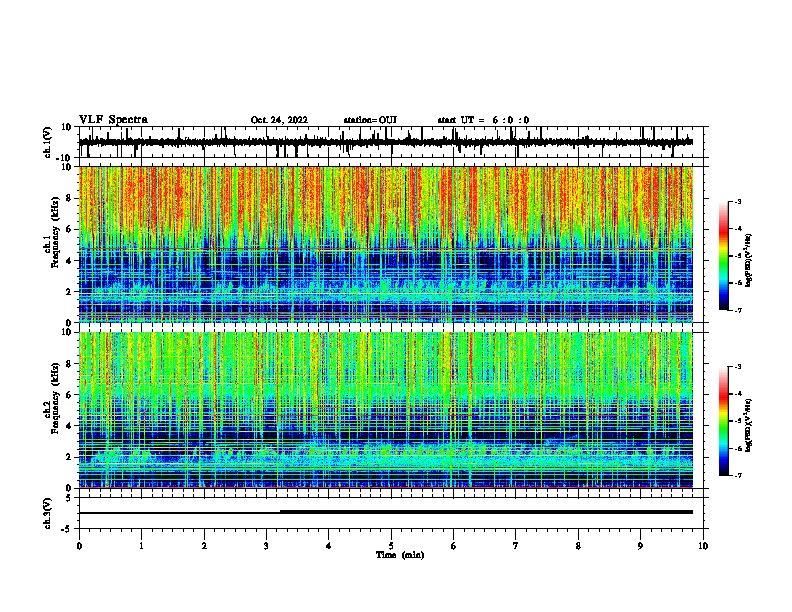Click the 'VLF Spectra' title
The height and width of the screenshot is (612, 792).
113,120
